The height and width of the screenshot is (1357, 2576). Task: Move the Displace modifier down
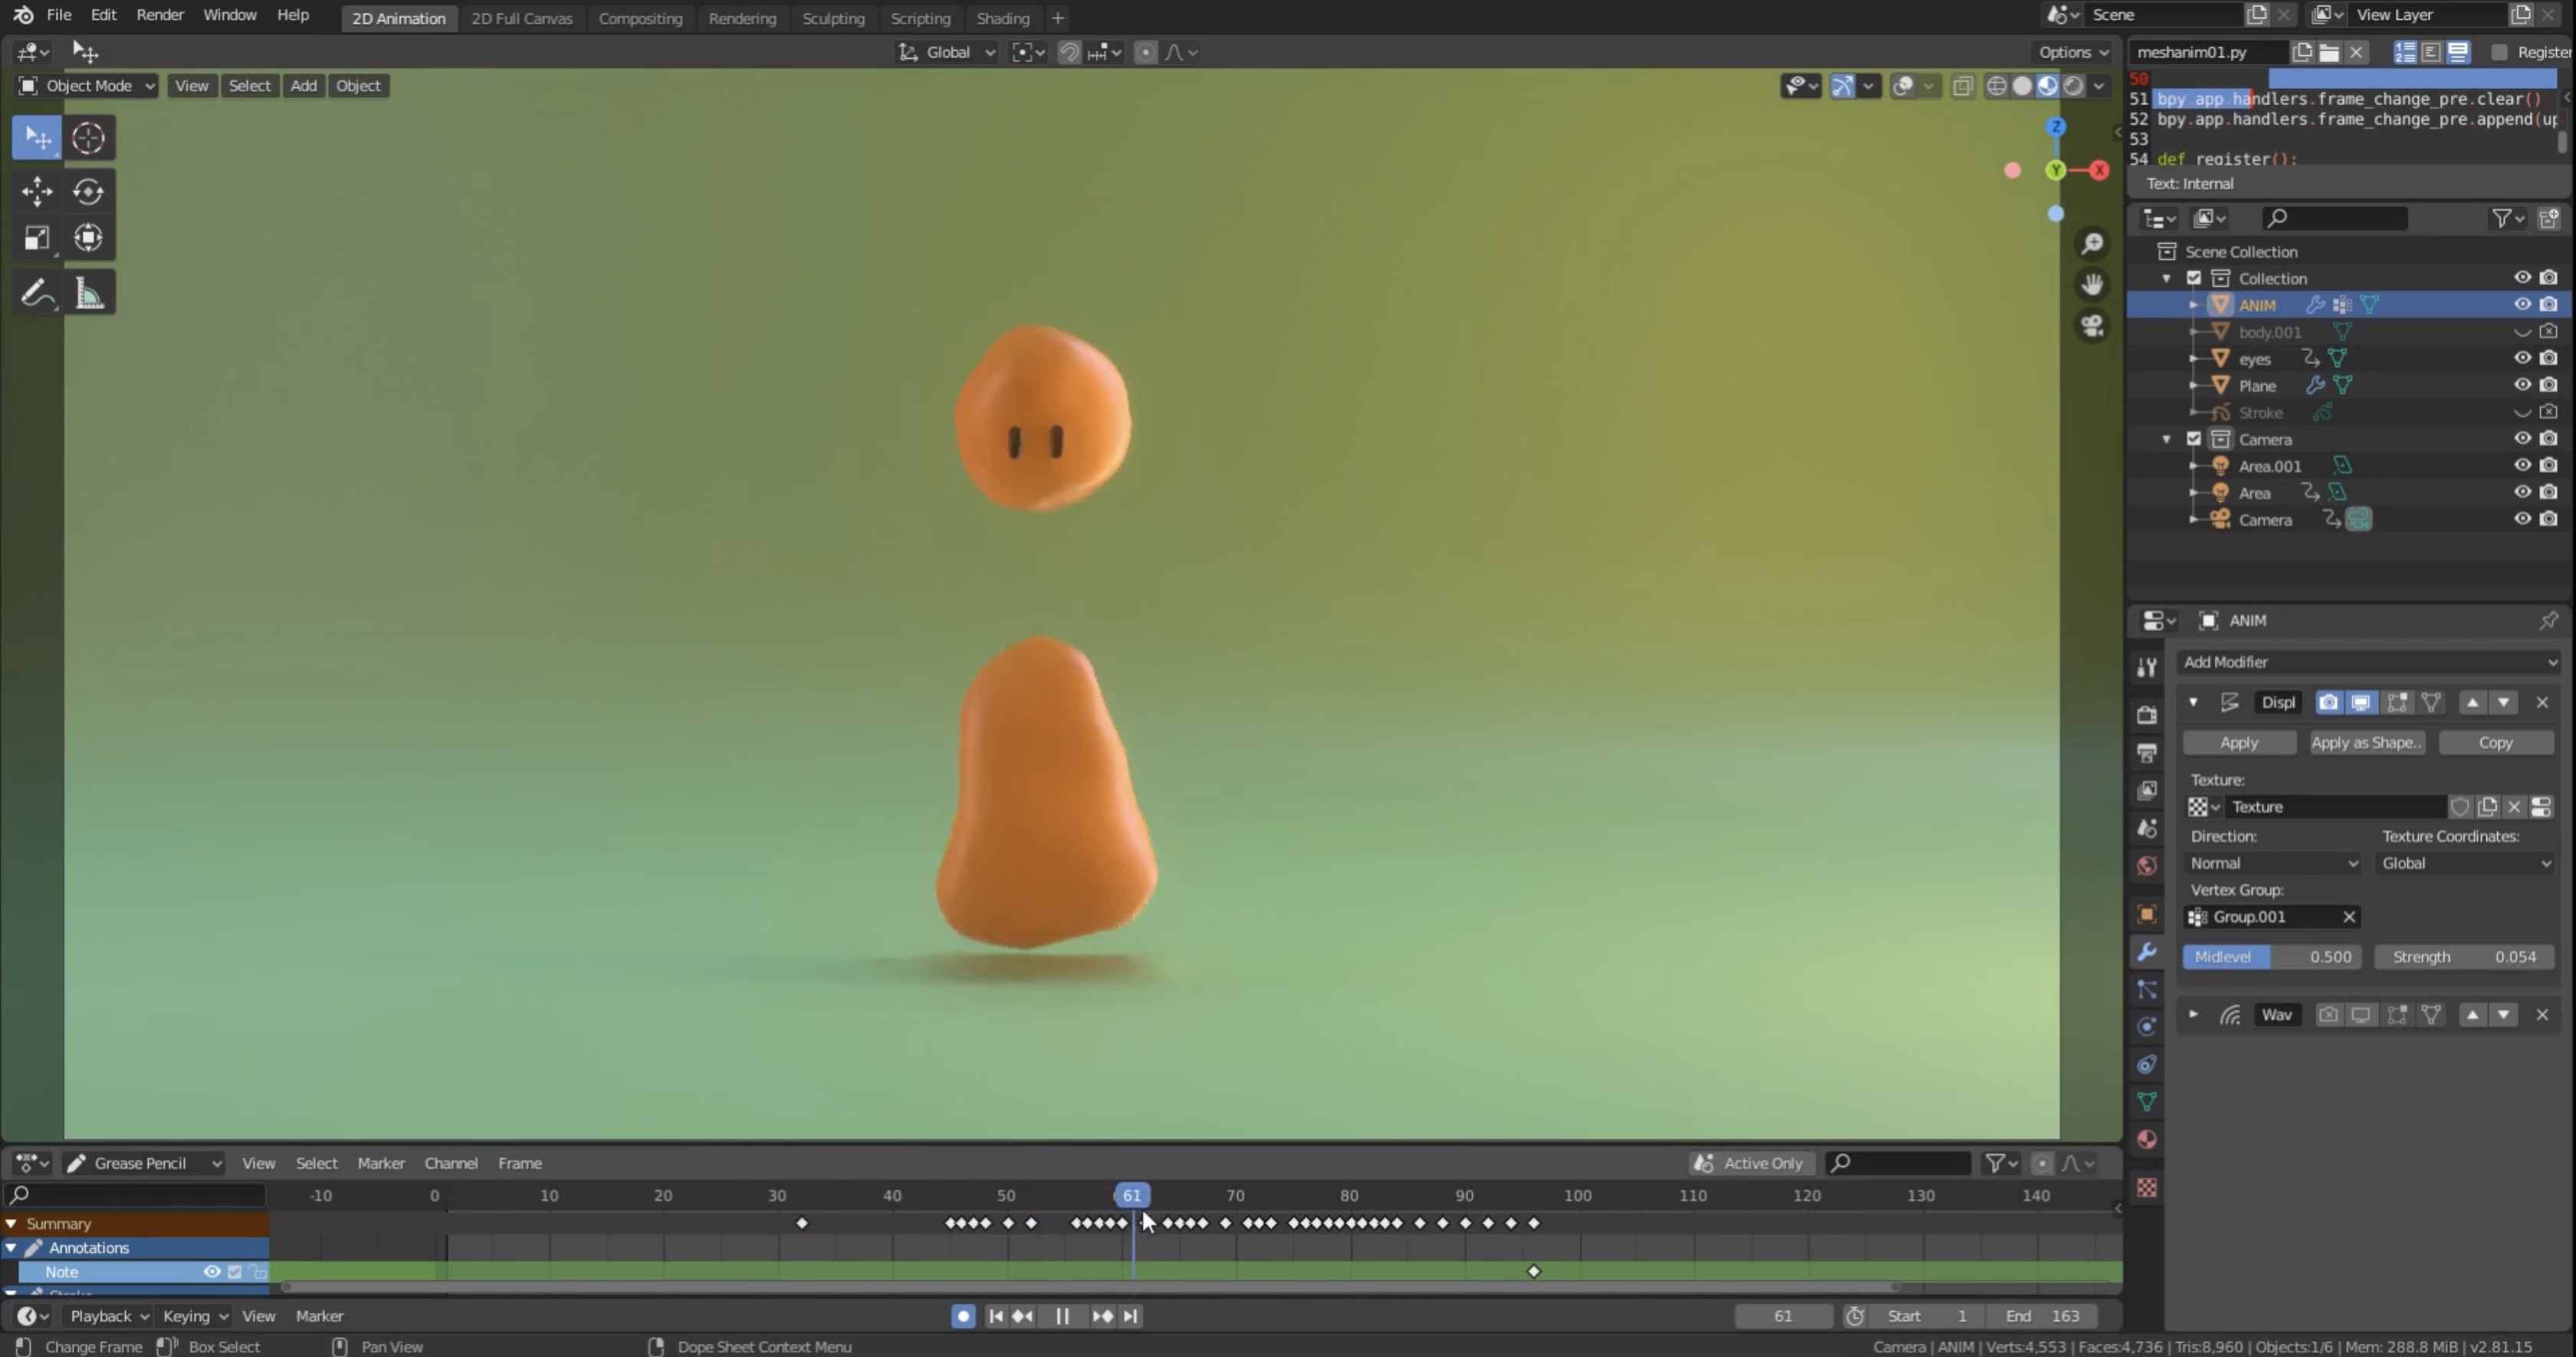coord(2503,702)
